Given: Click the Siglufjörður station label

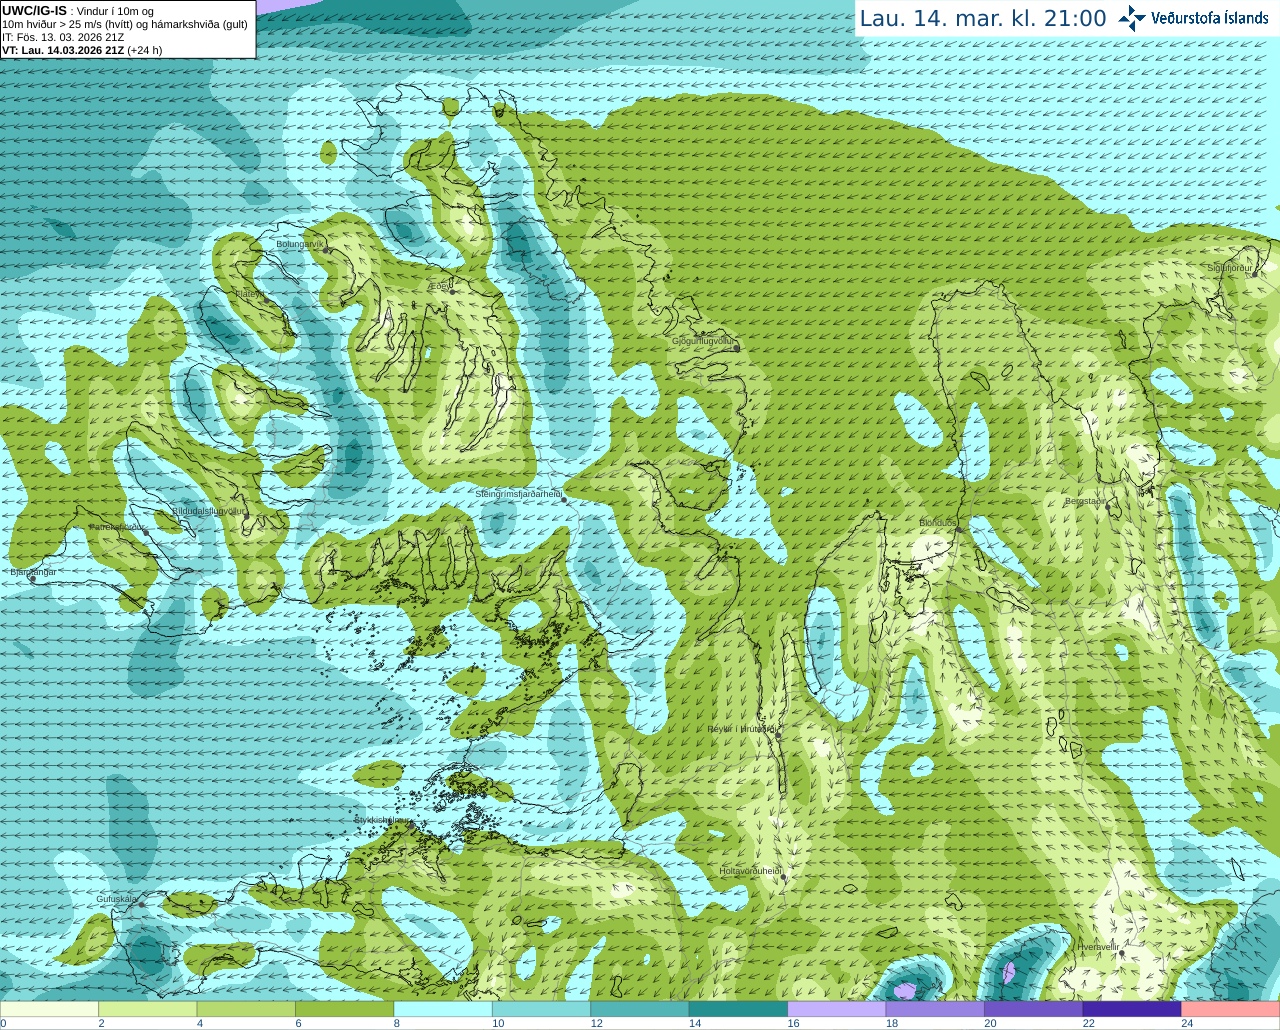Looking at the screenshot, I should pos(1230,268).
